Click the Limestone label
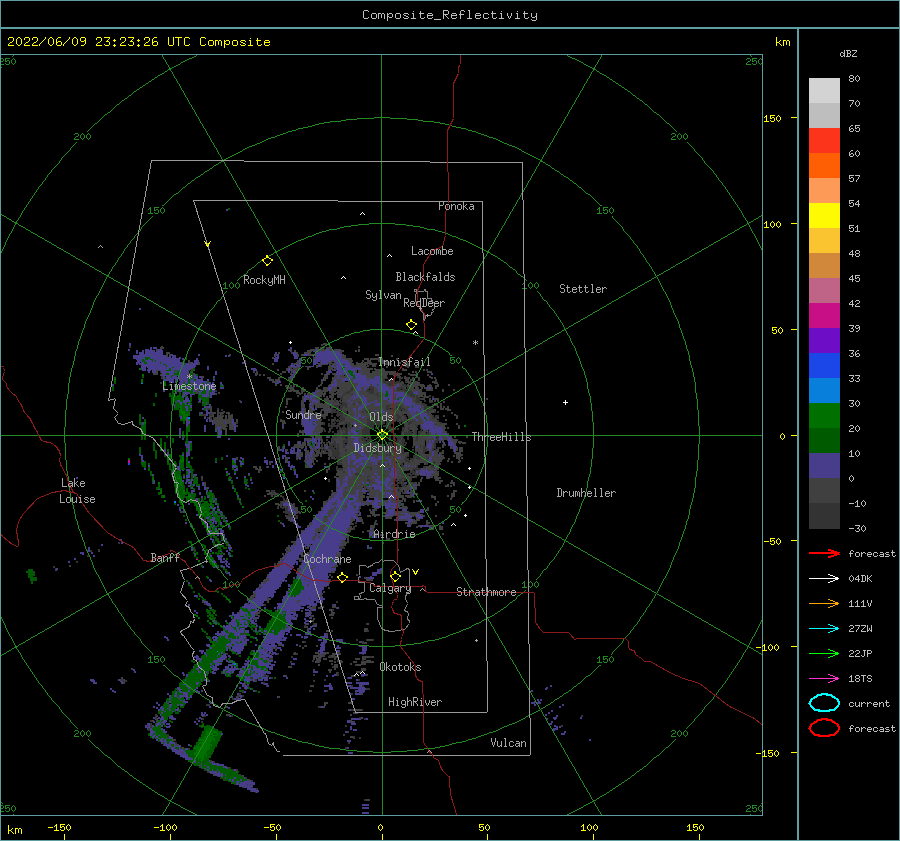This screenshot has width=900, height=841. tap(189, 386)
